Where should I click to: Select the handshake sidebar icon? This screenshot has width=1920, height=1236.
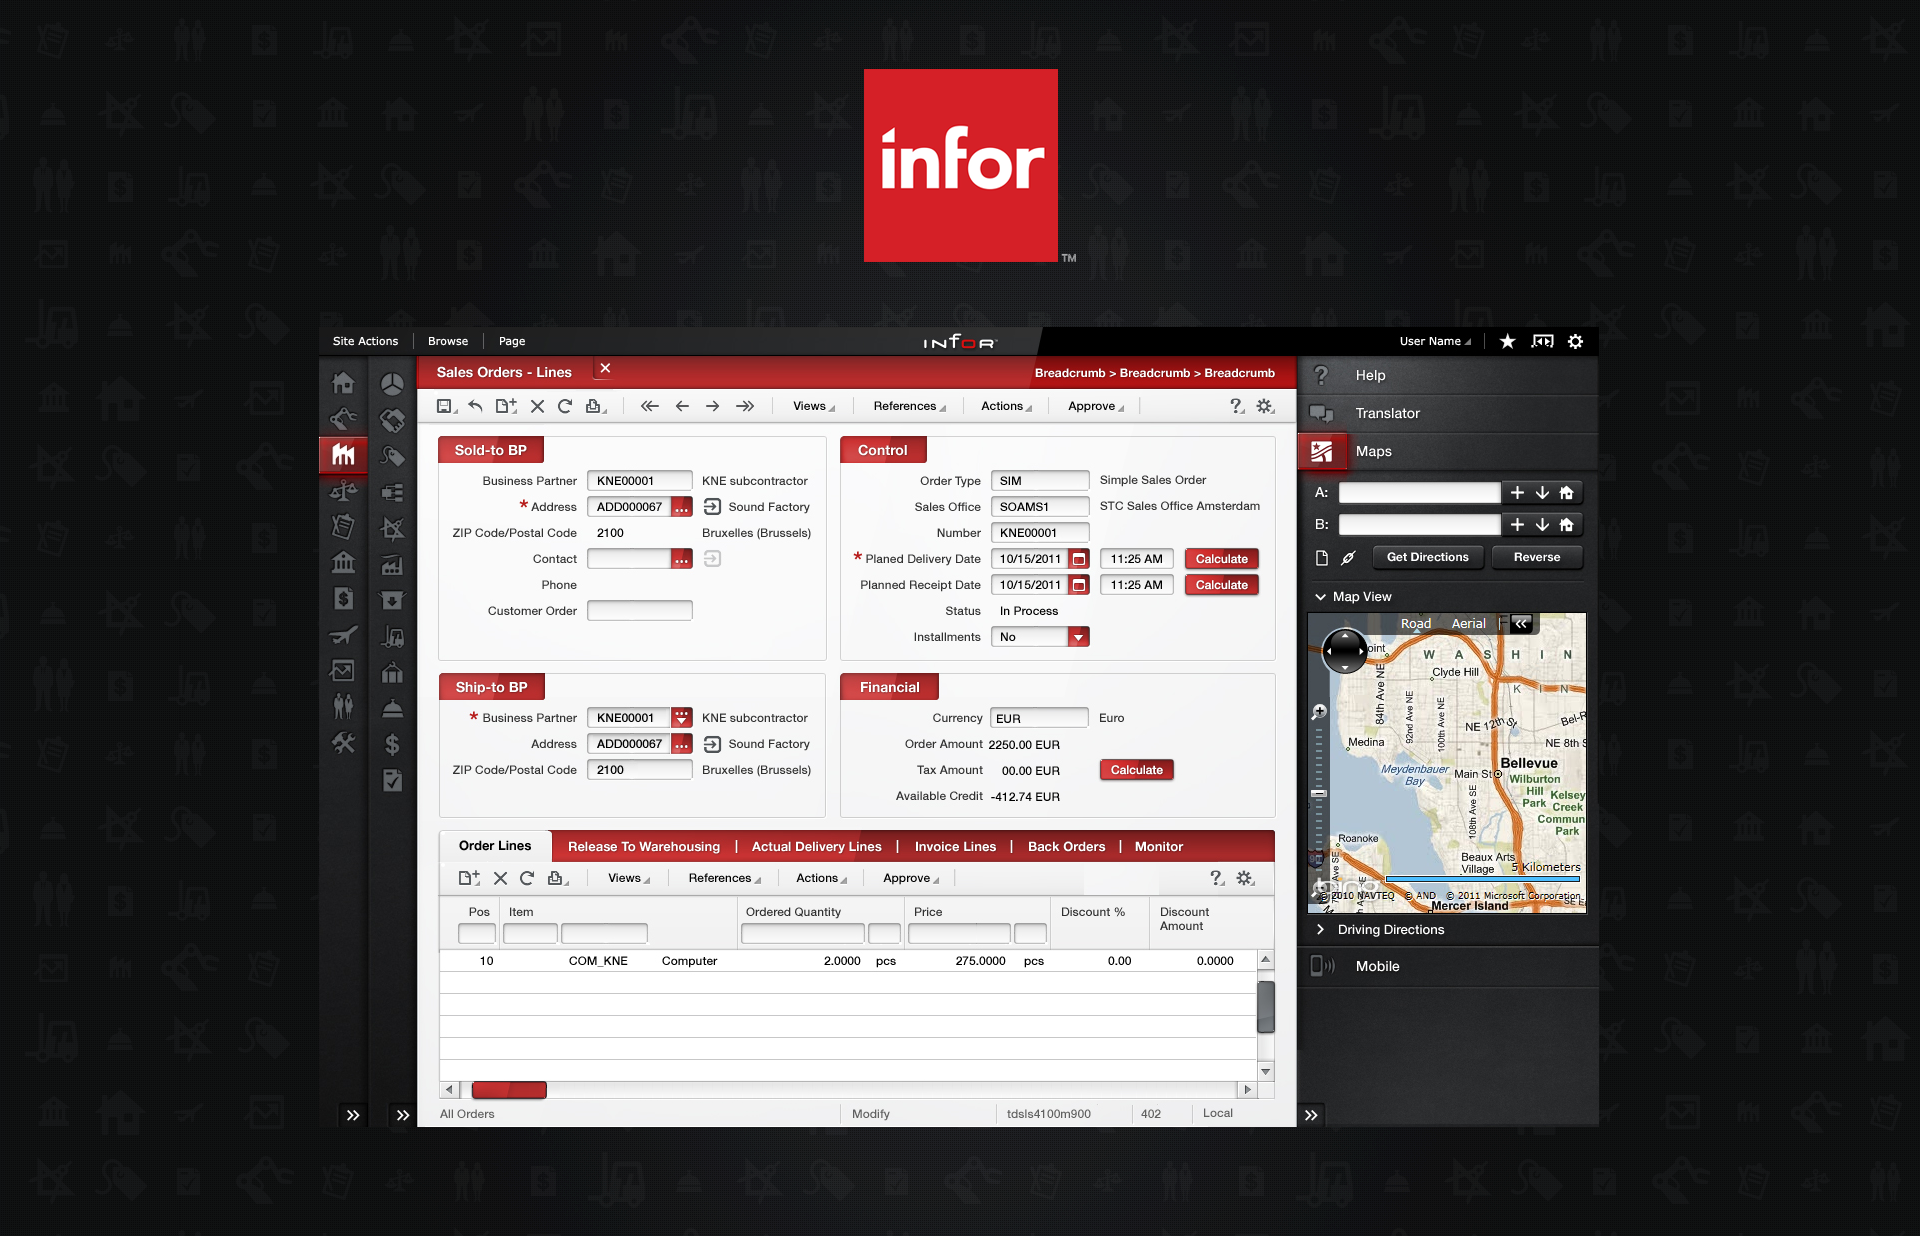point(392,420)
